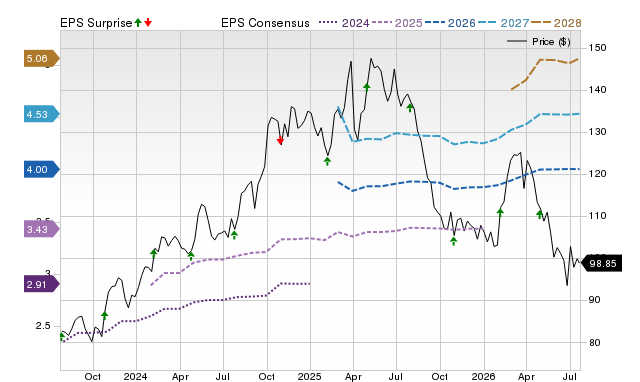This screenshot has width=640, height=382.
Task: Click the EPS Surprise legend label
Action: [x=96, y=23]
